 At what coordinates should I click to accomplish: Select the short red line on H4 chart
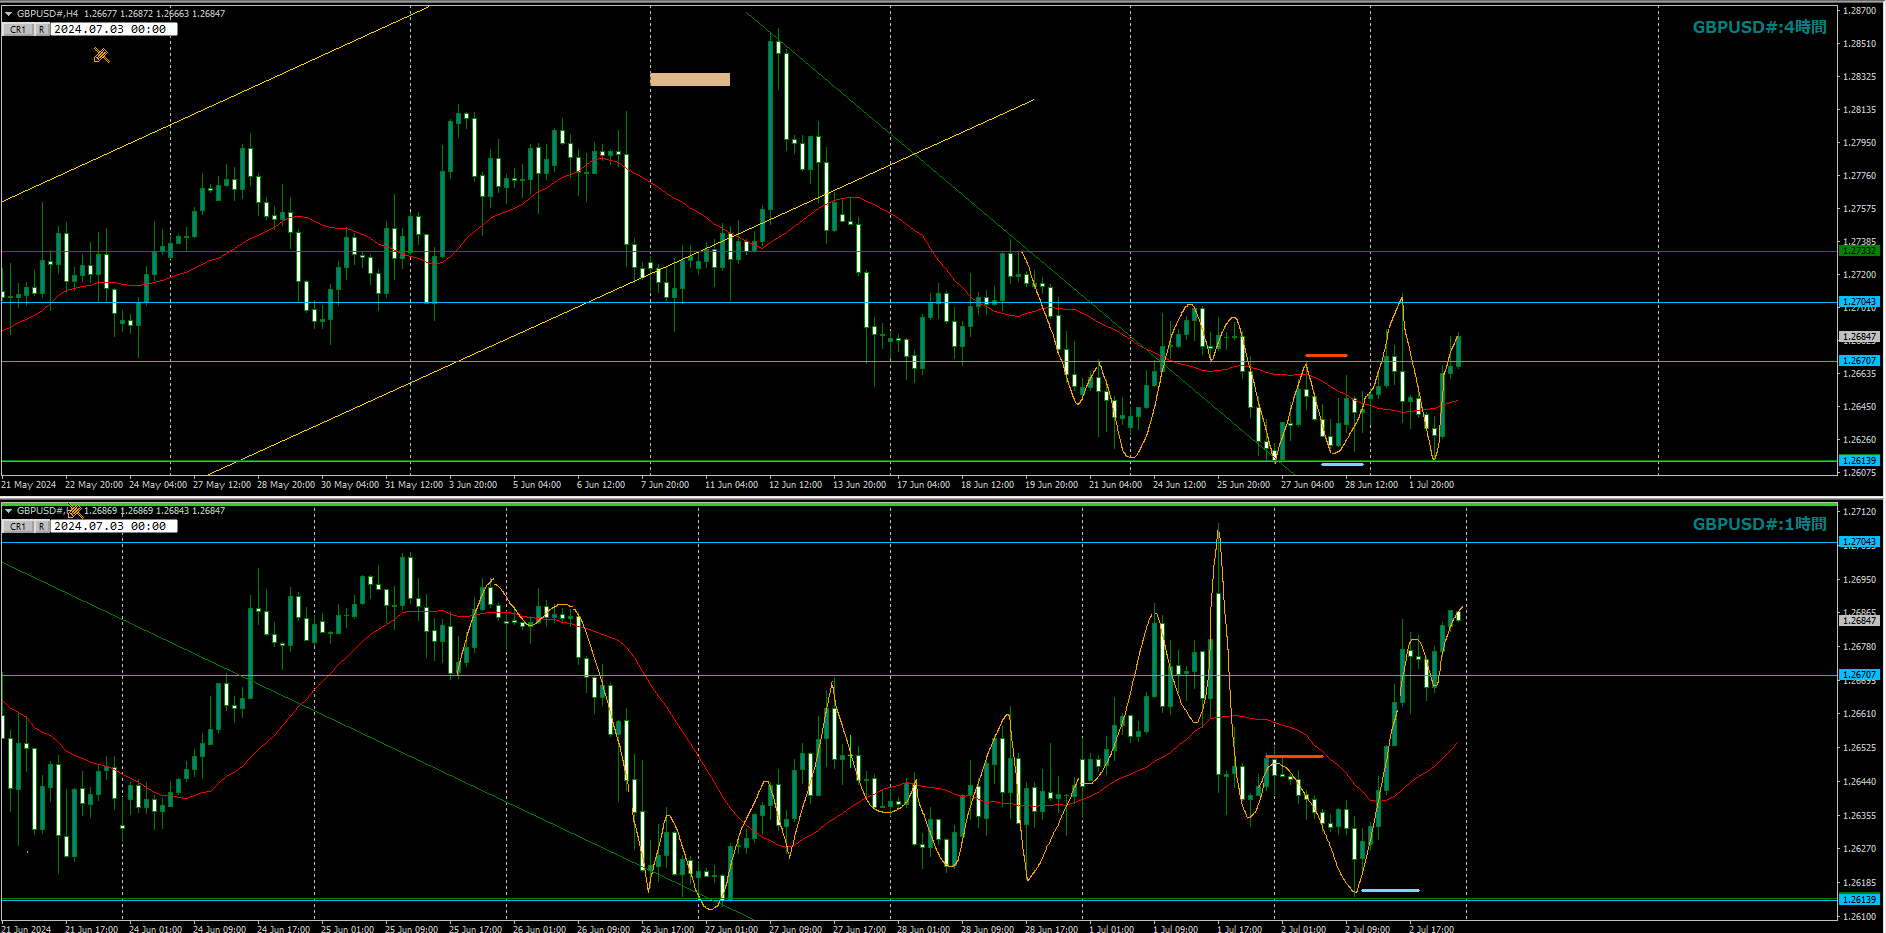(1326, 355)
